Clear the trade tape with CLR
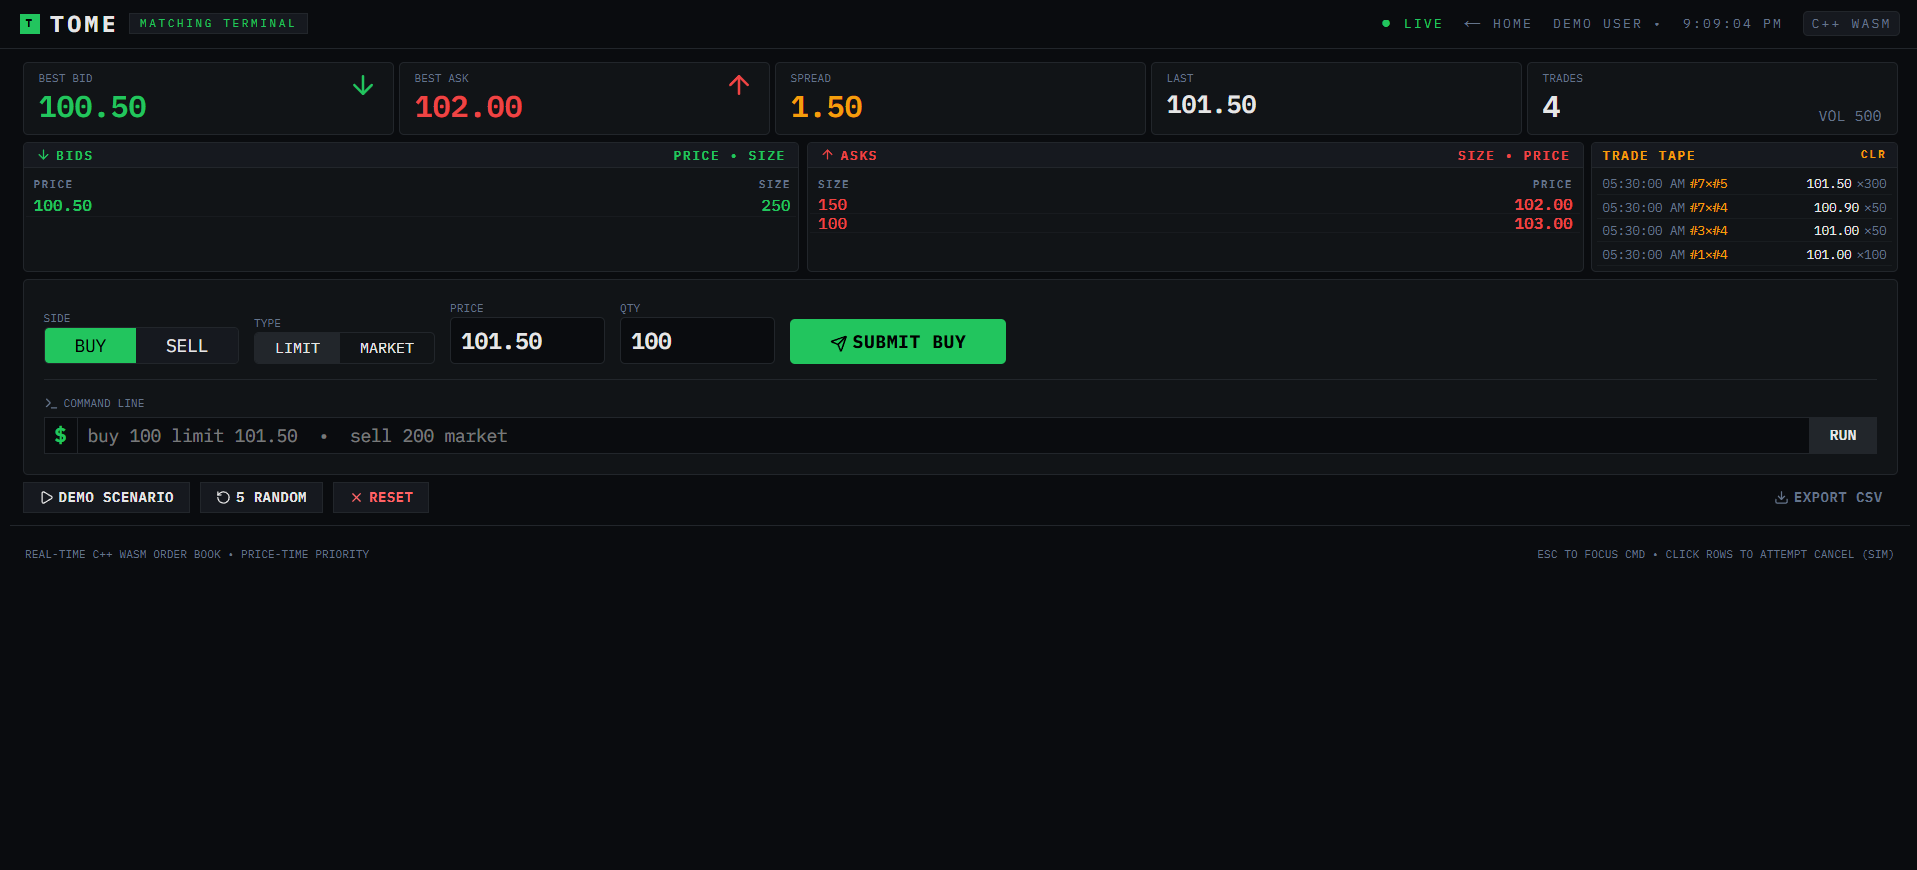Viewport: 1917px width, 870px height. coord(1873,155)
